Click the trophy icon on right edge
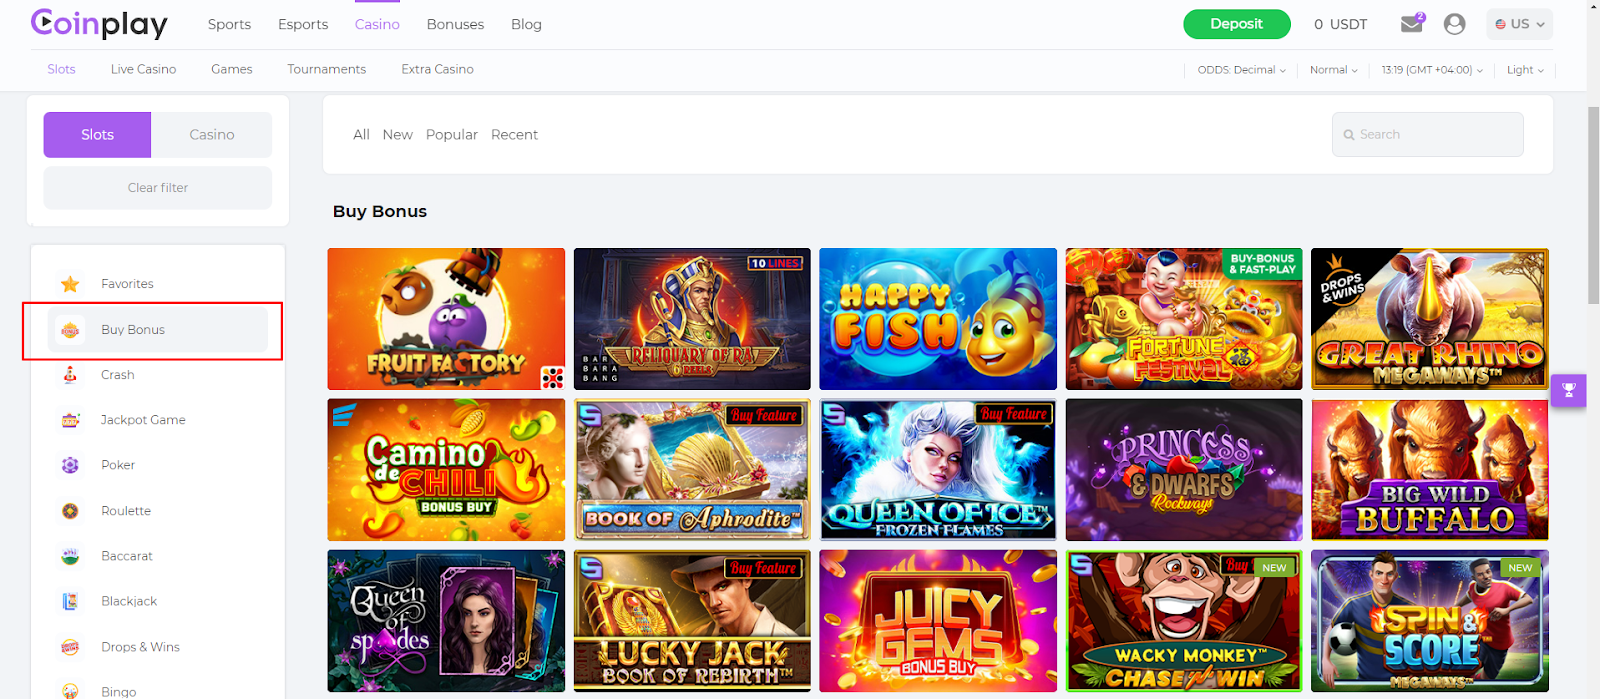Viewport: 1600px width, 699px height. [1569, 390]
